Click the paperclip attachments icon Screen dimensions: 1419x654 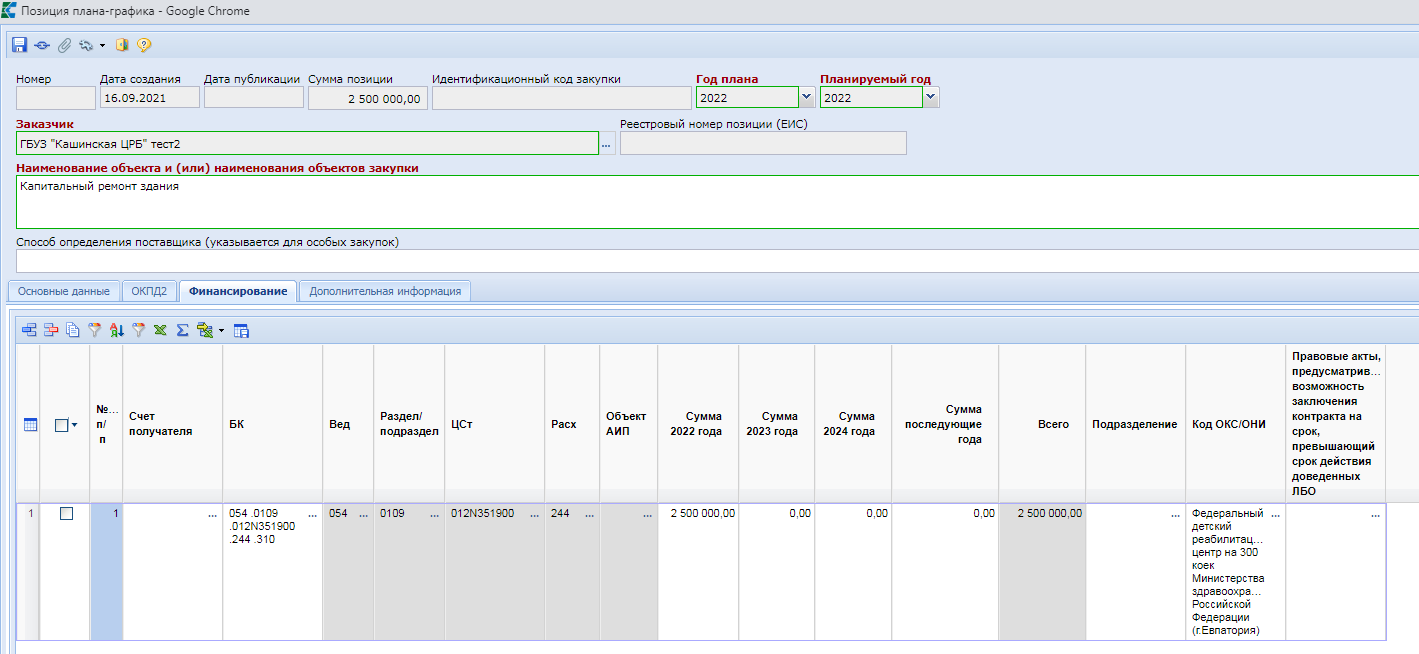pos(64,45)
